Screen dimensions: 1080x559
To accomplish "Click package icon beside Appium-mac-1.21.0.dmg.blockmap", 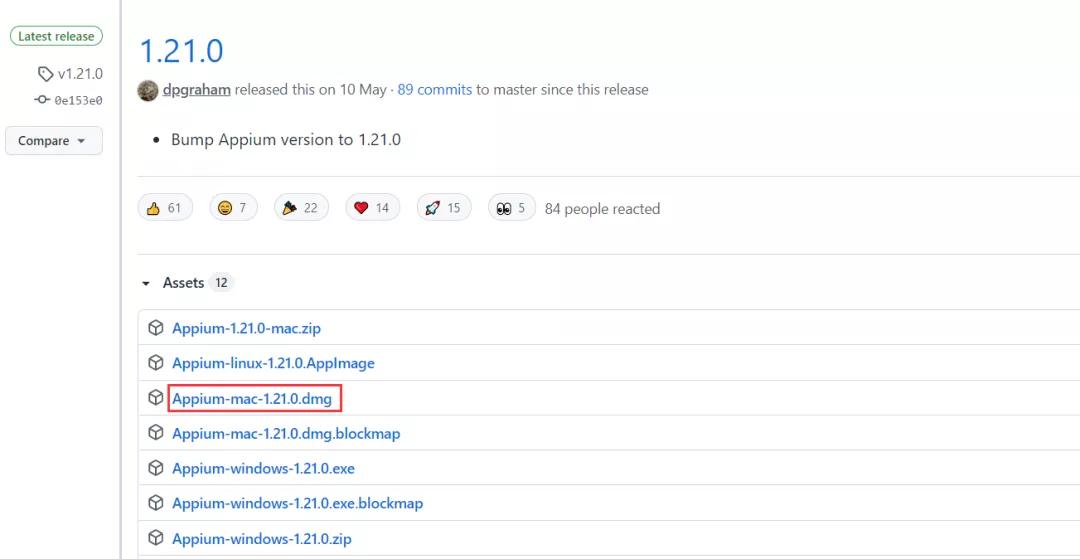I will coord(156,432).
